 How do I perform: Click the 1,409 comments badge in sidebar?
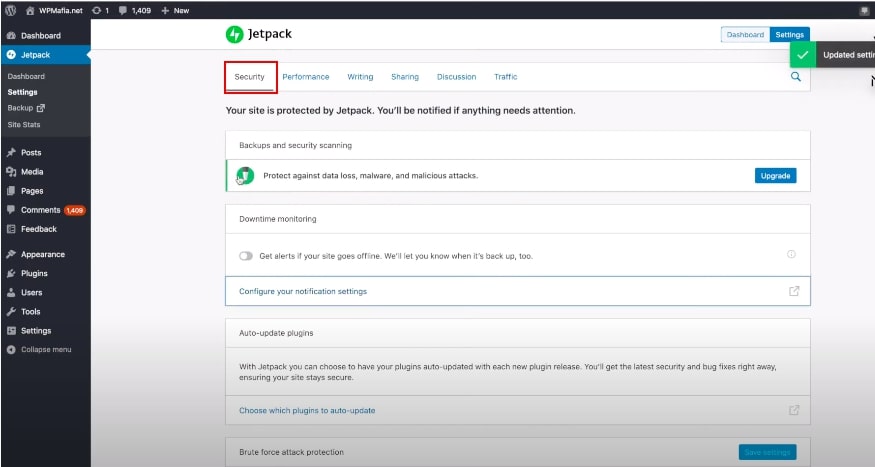[74, 210]
